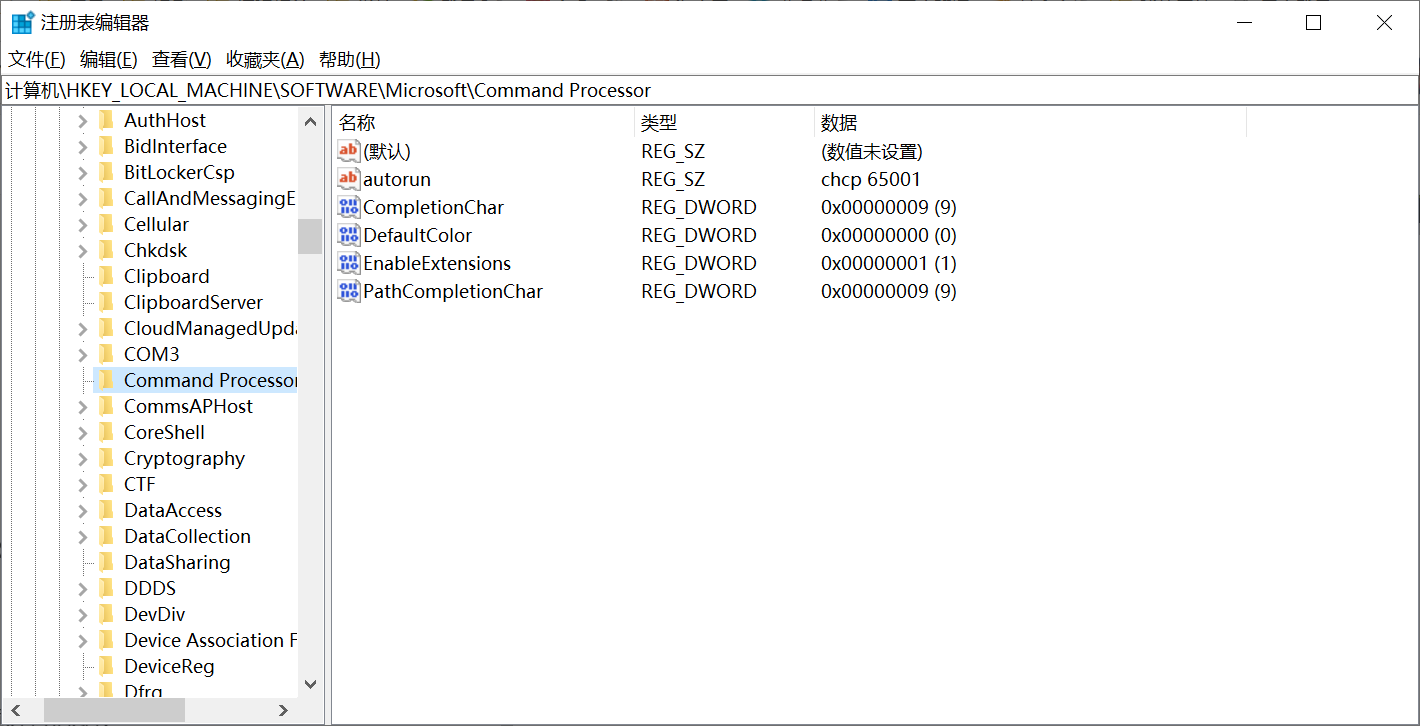
Task: Click the DWORD icon beside EnableExtensions
Action: point(350,263)
